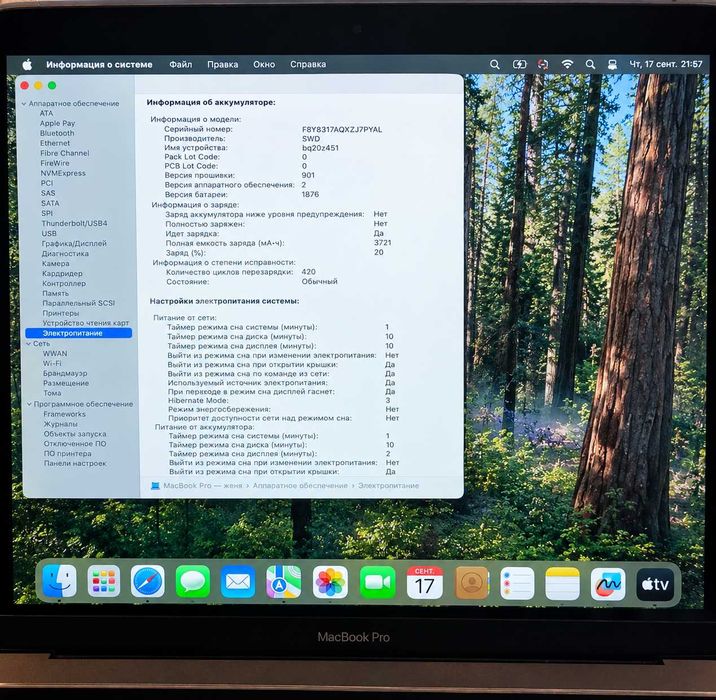Viewport: 716px width, 700px height.
Task: Click the red-ringed menu bar status icon
Action: point(543,64)
